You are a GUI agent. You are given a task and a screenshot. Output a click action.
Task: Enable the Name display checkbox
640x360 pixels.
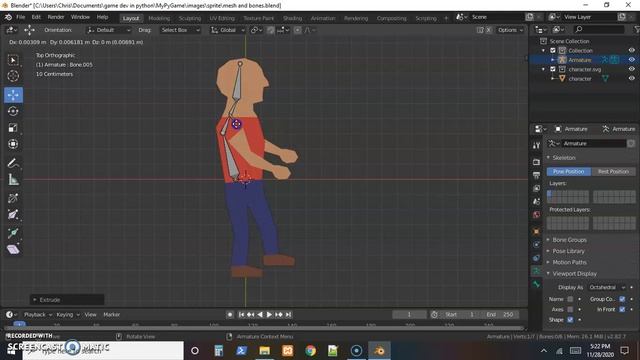[x=570, y=299]
